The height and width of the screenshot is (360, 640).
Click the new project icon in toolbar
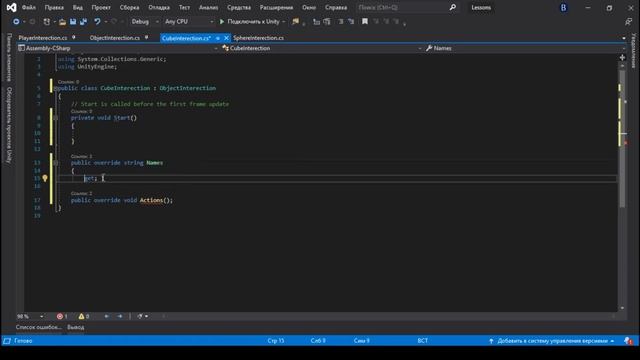47,22
